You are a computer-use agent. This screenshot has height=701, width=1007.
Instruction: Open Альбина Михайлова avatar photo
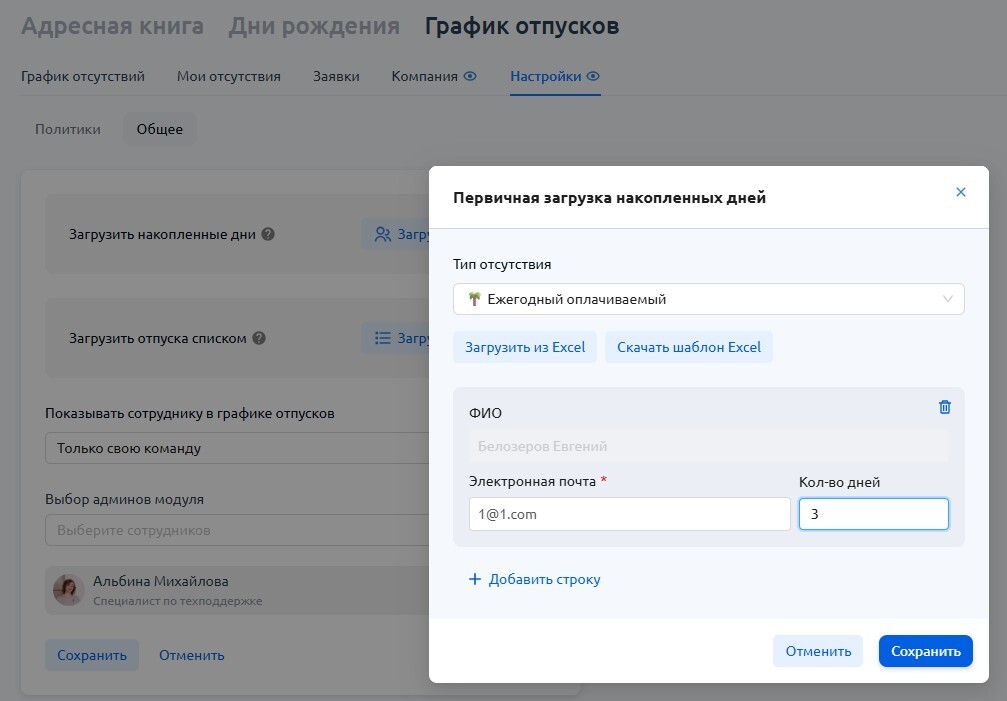coord(69,590)
